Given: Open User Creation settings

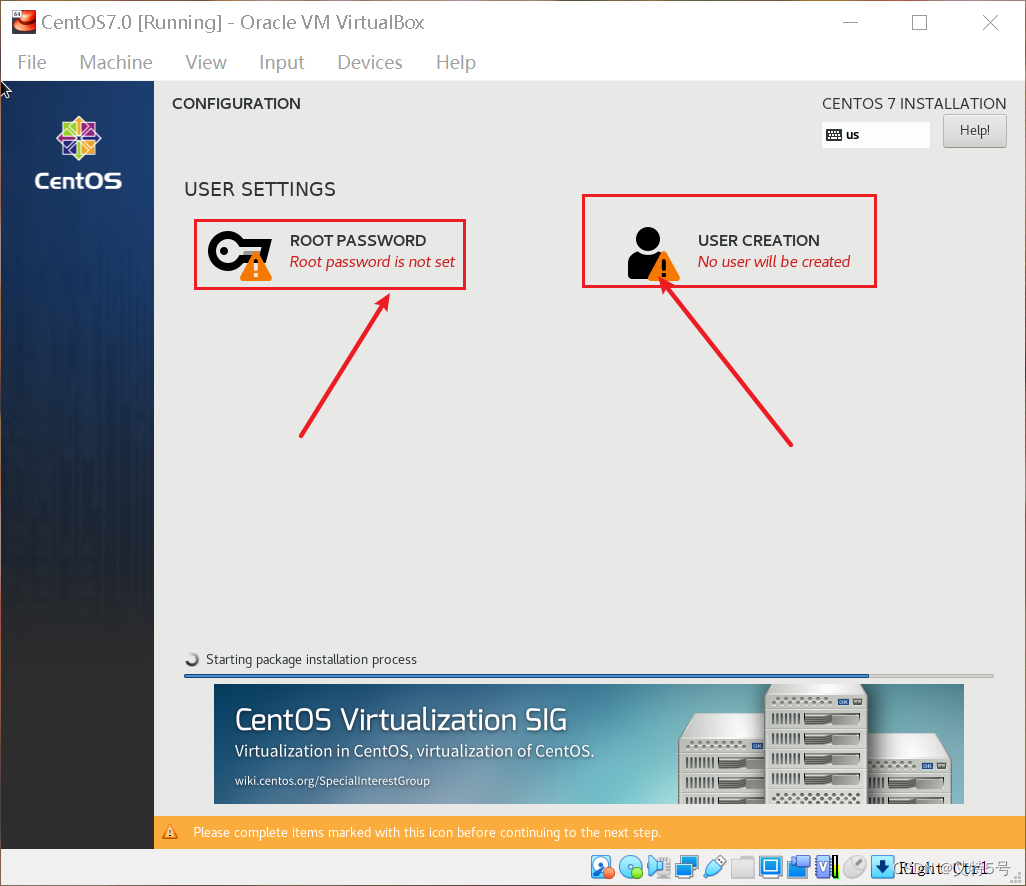Looking at the screenshot, I should point(729,240).
